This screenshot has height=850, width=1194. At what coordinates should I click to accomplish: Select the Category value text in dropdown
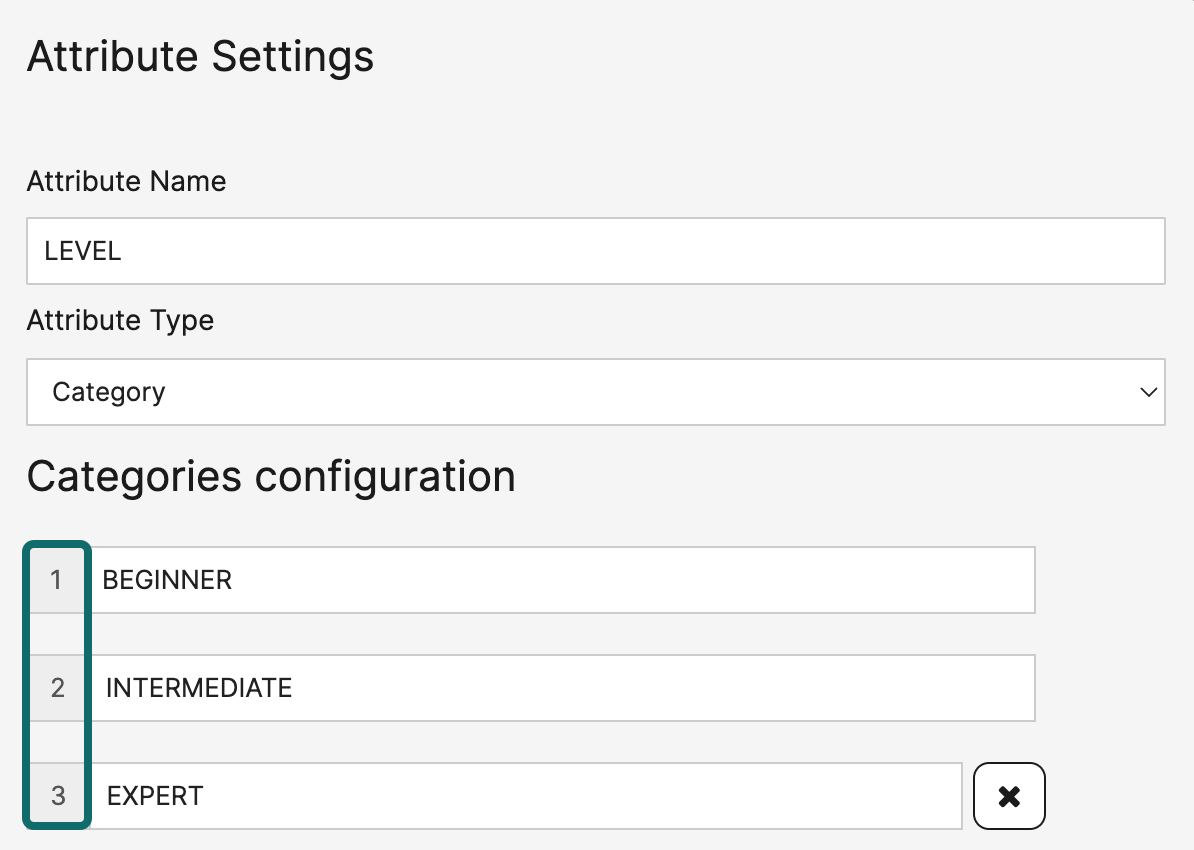[x=109, y=392]
